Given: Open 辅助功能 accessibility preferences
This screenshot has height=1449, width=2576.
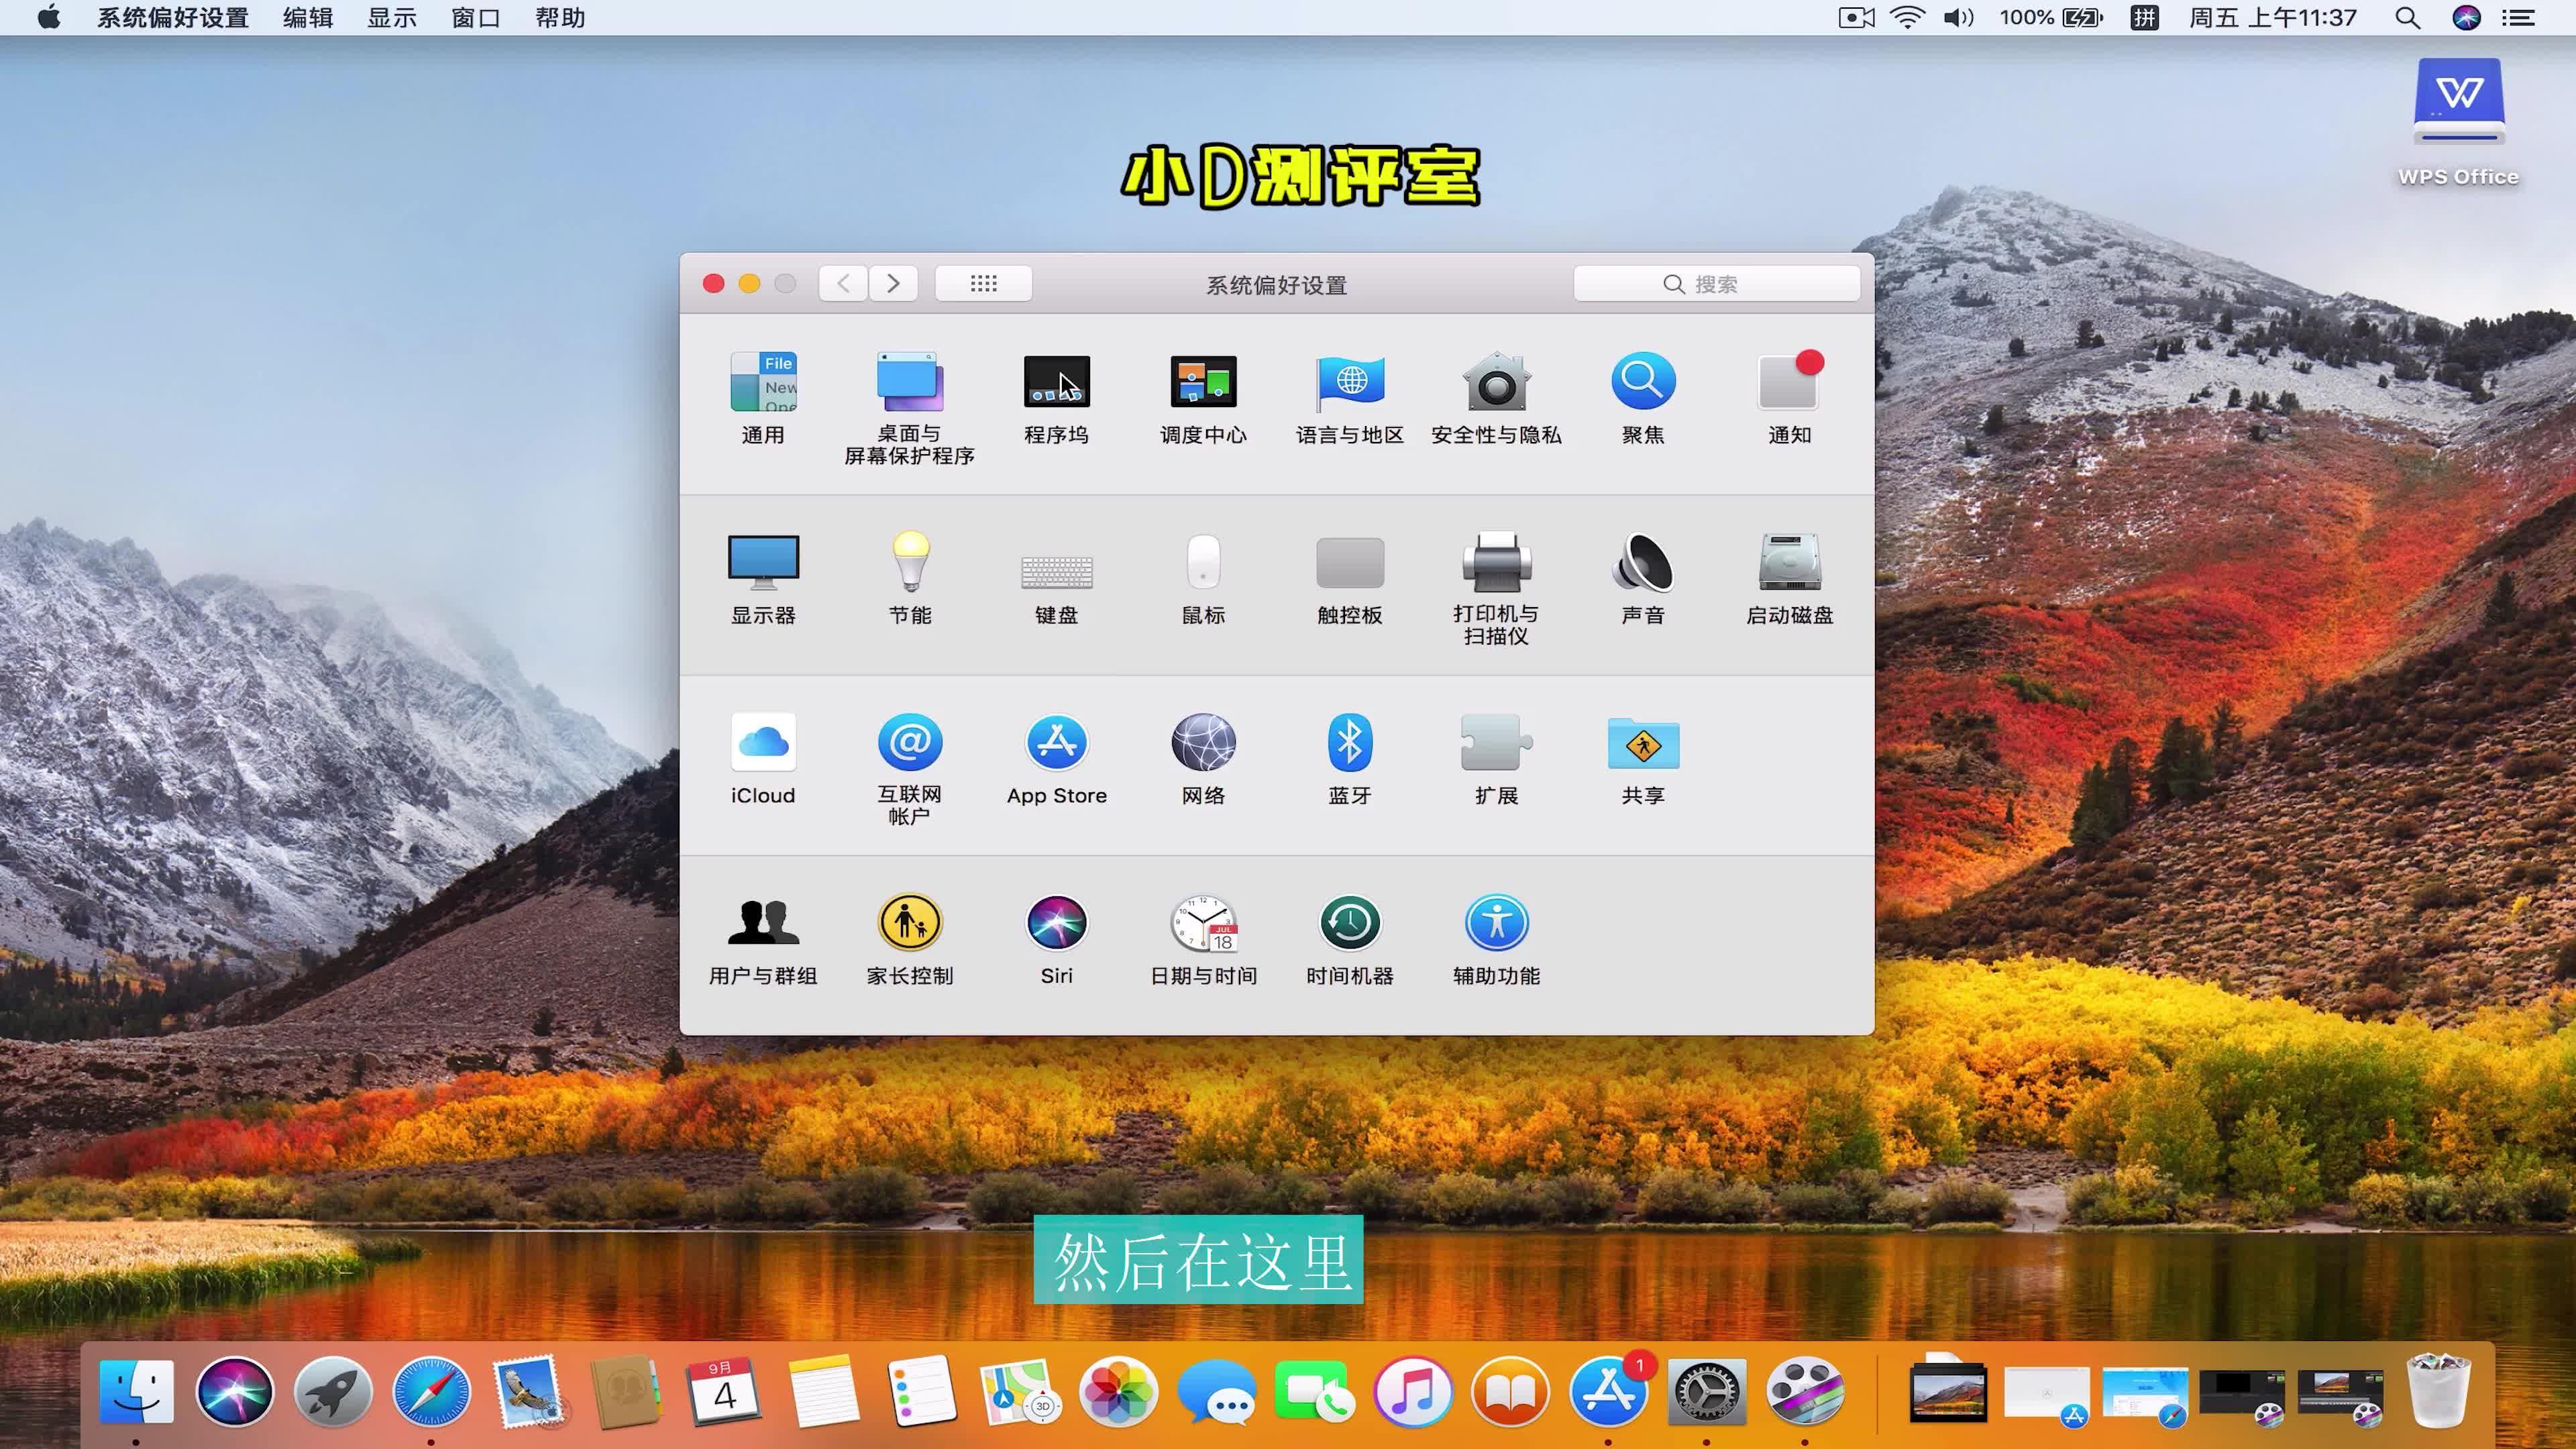Looking at the screenshot, I should coord(1496,923).
